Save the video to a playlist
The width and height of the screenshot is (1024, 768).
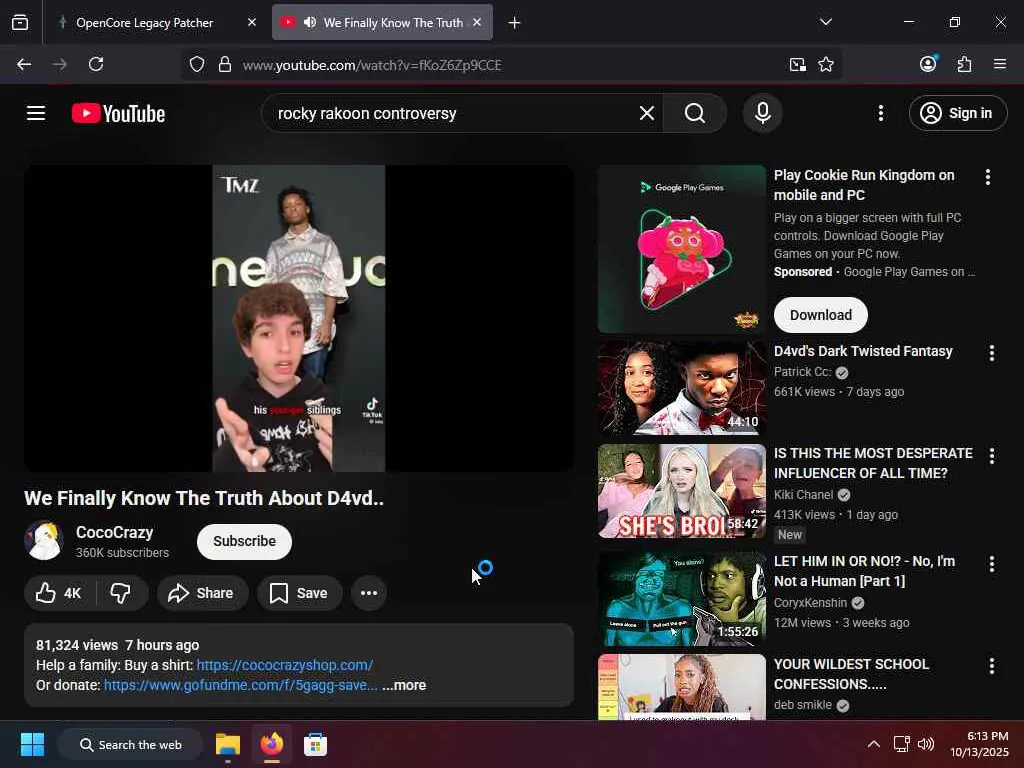[x=299, y=593]
